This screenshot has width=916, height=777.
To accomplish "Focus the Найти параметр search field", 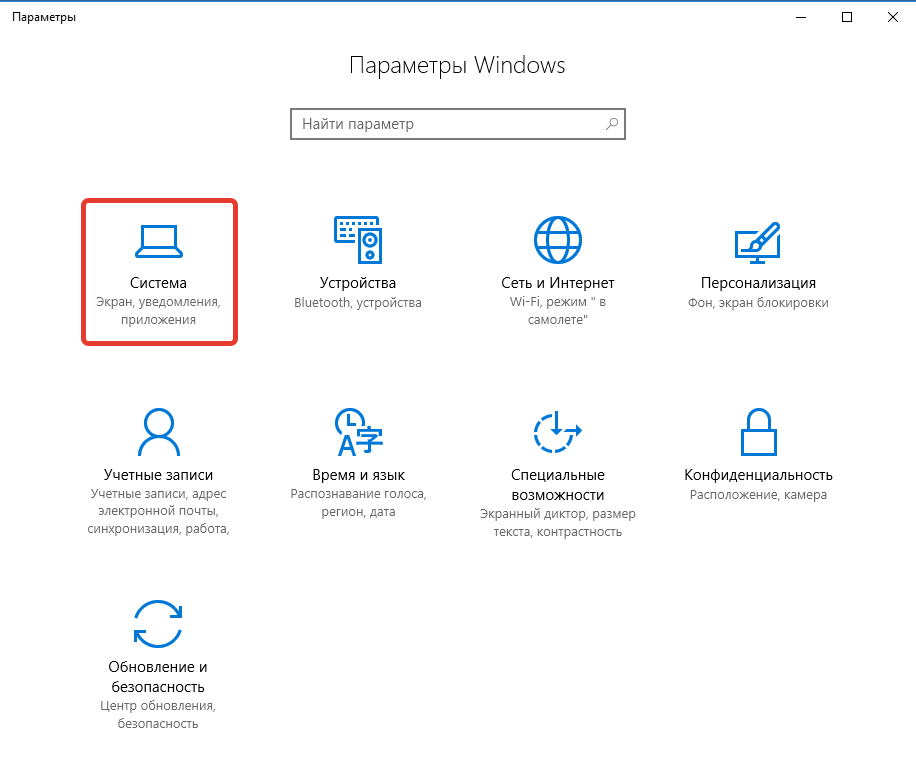I will click(458, 124).
